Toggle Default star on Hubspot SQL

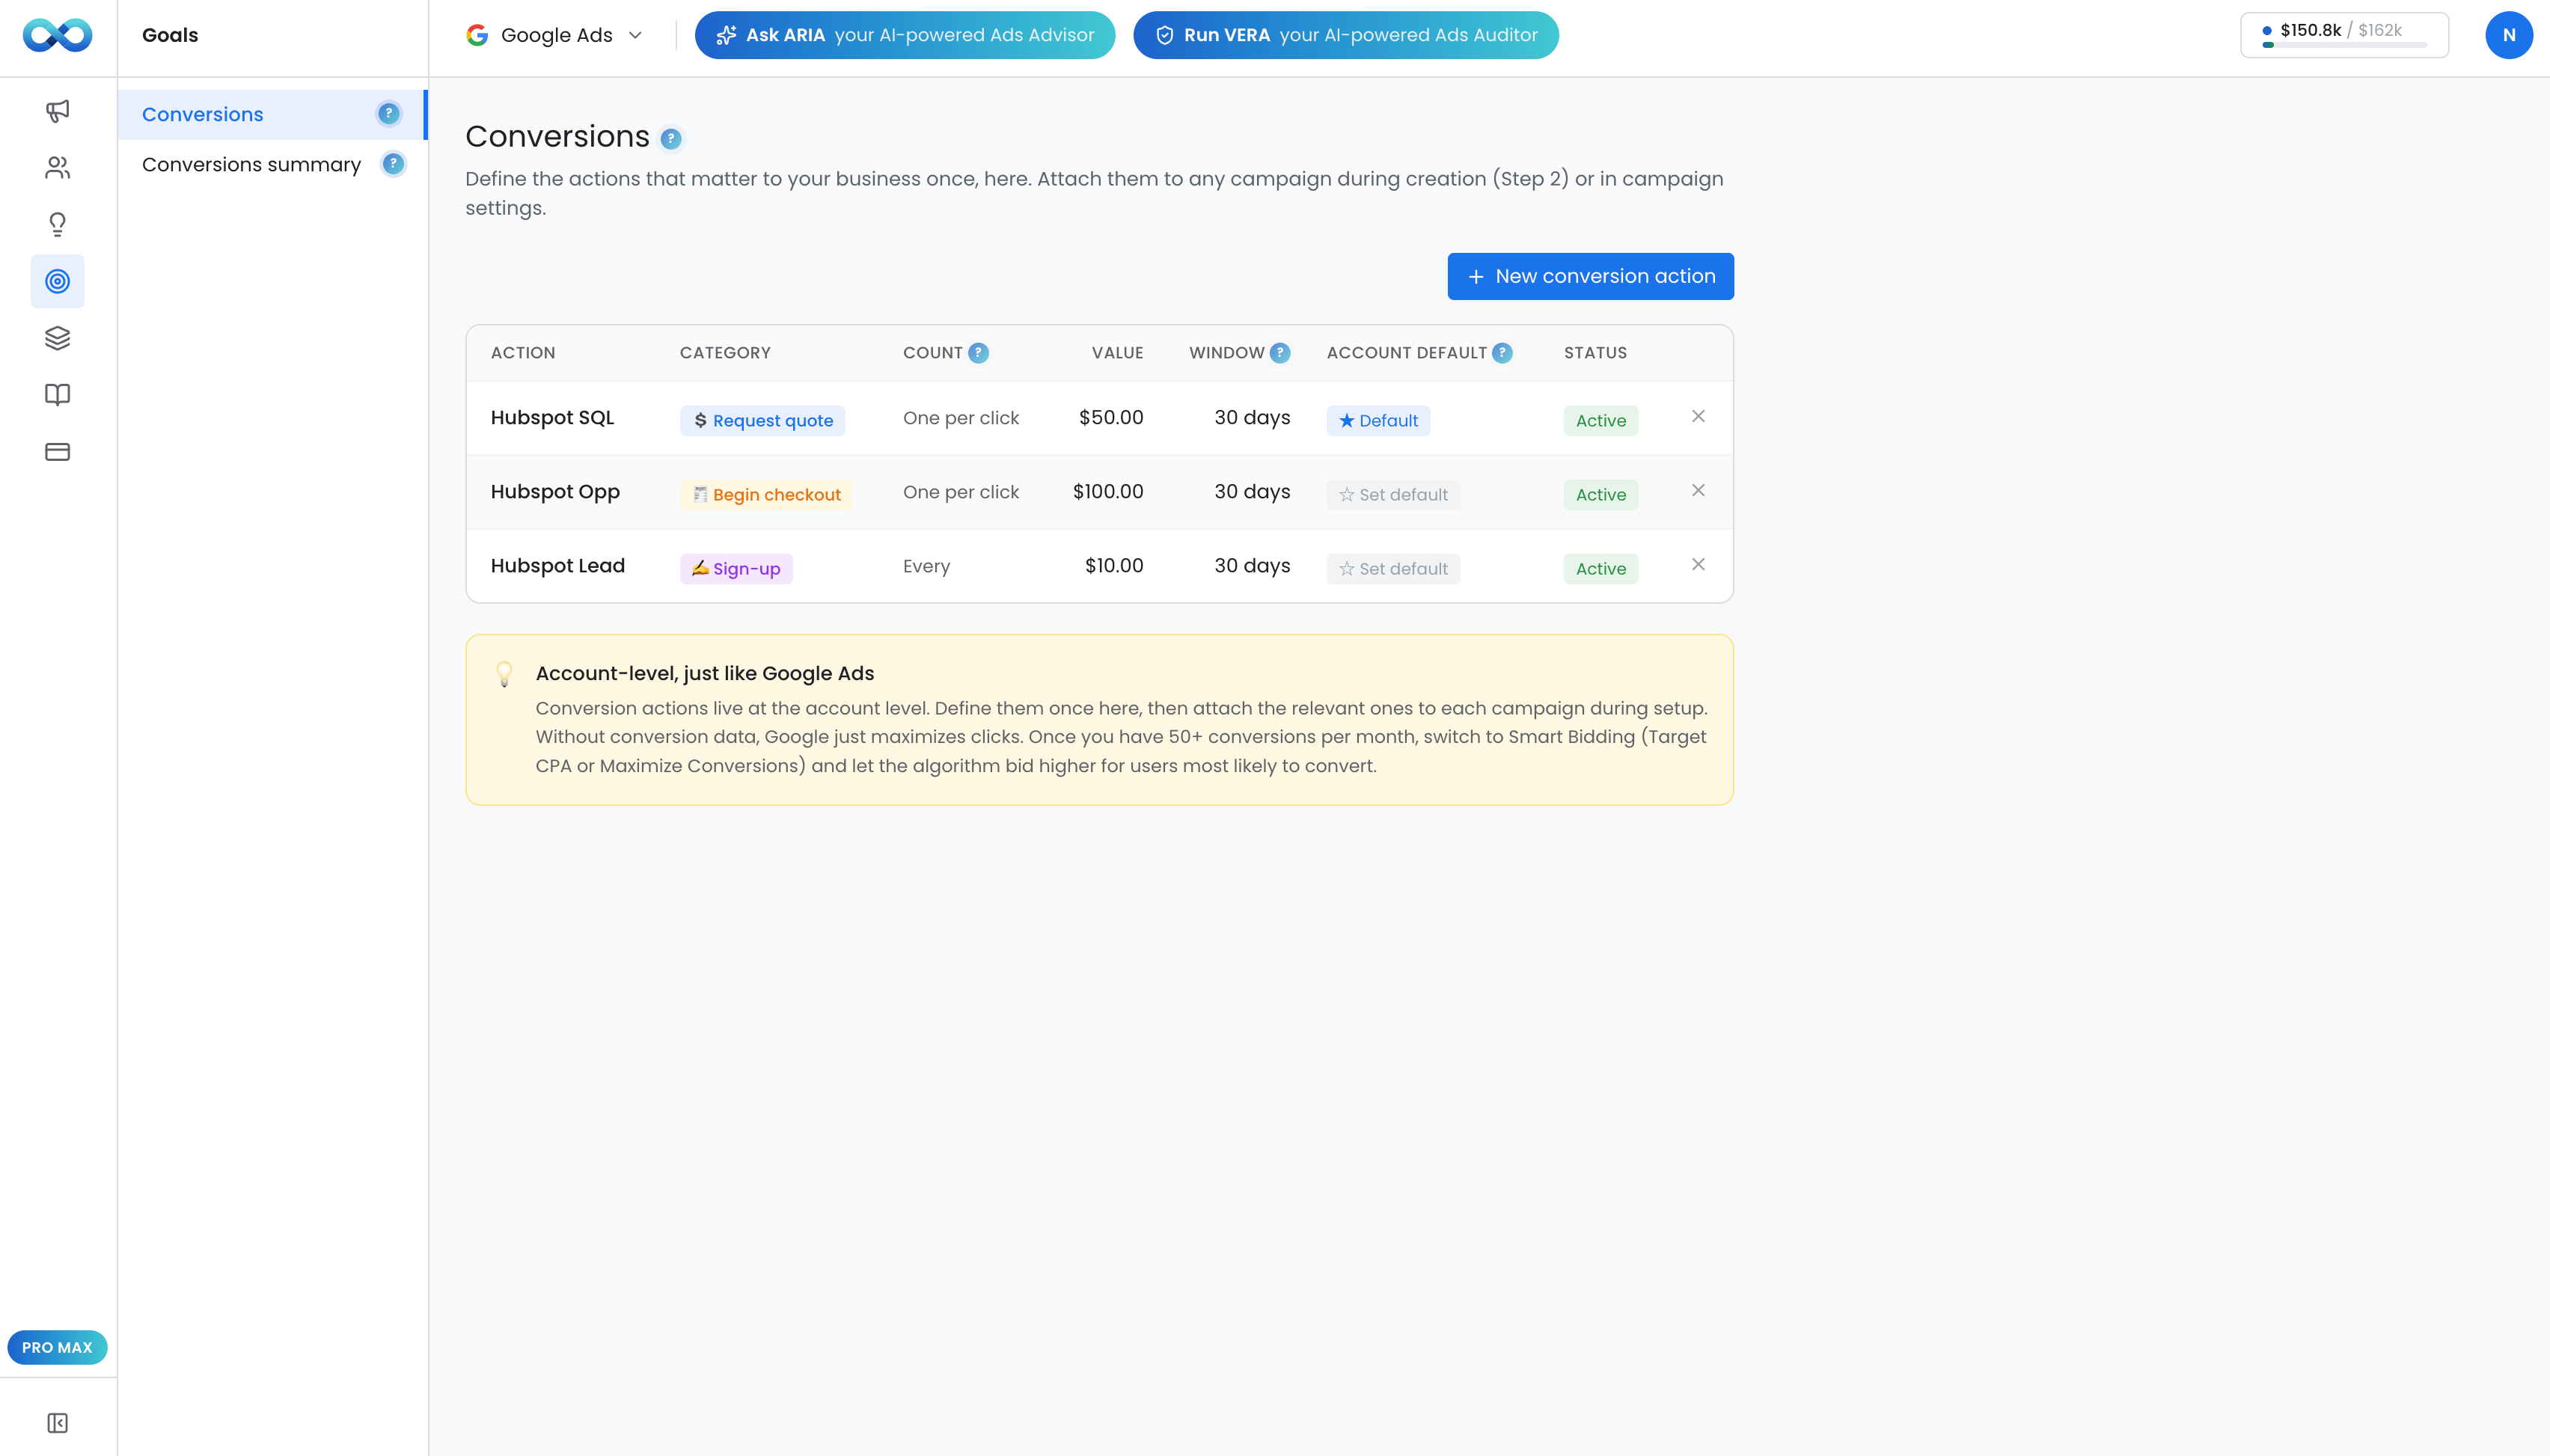tap(1378, 421)
